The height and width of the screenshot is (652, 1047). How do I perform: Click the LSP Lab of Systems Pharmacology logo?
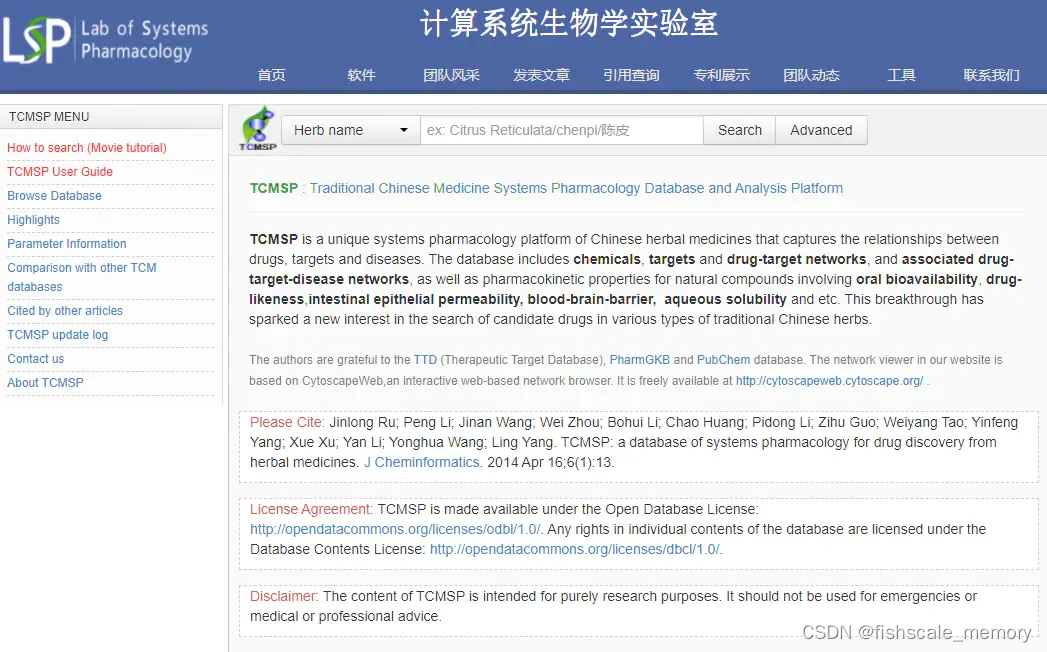tap(106, 39)
